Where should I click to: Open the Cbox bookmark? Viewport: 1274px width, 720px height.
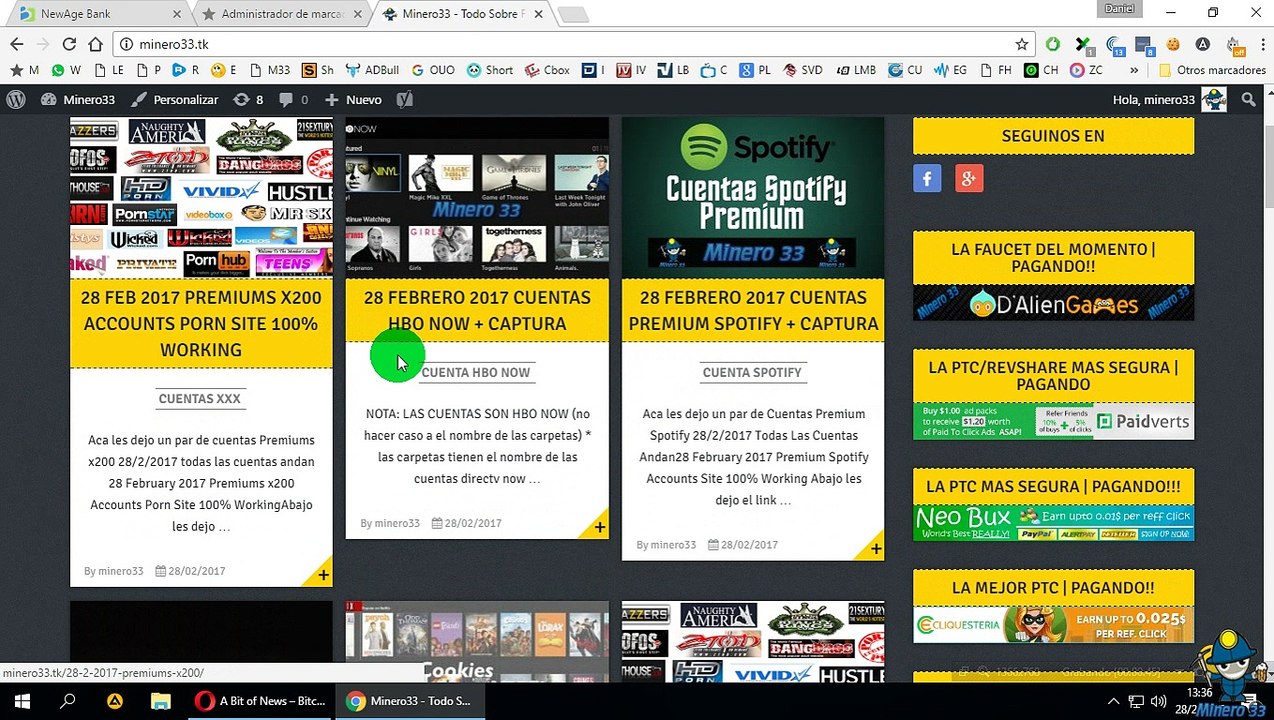click(547, 70)
